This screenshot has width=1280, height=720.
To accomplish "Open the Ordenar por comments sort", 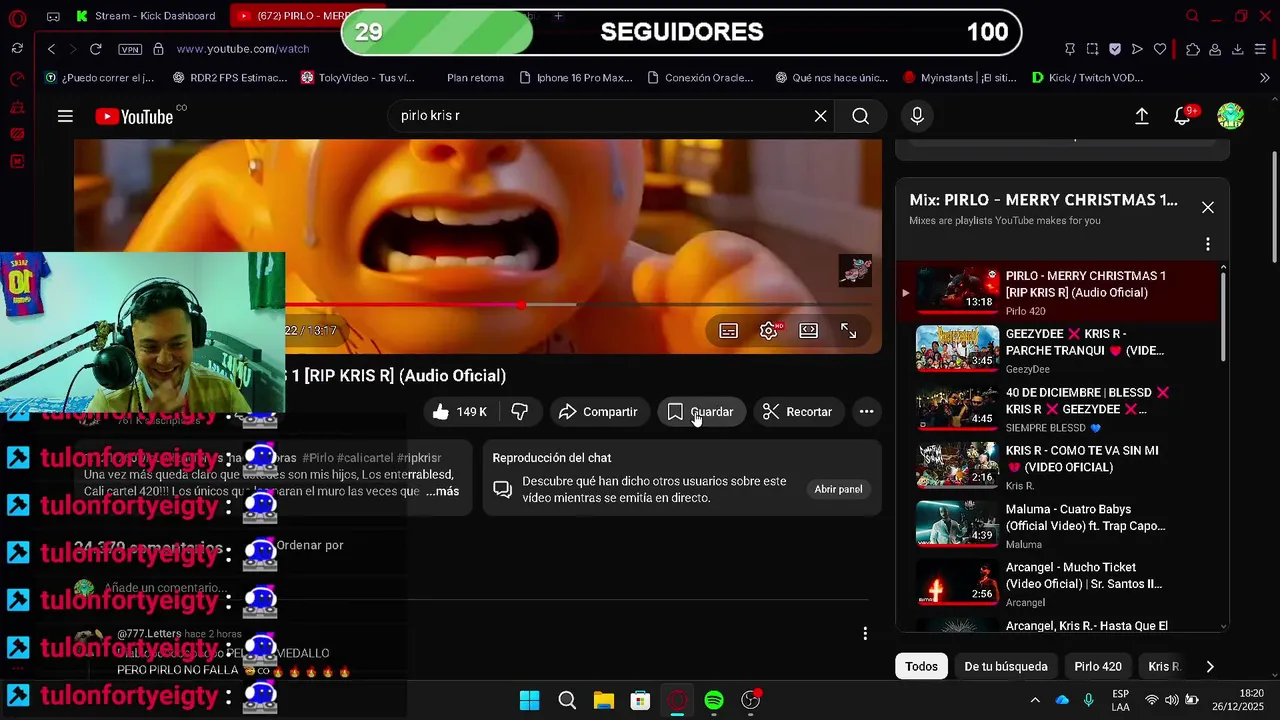I will tap(310, 545).
